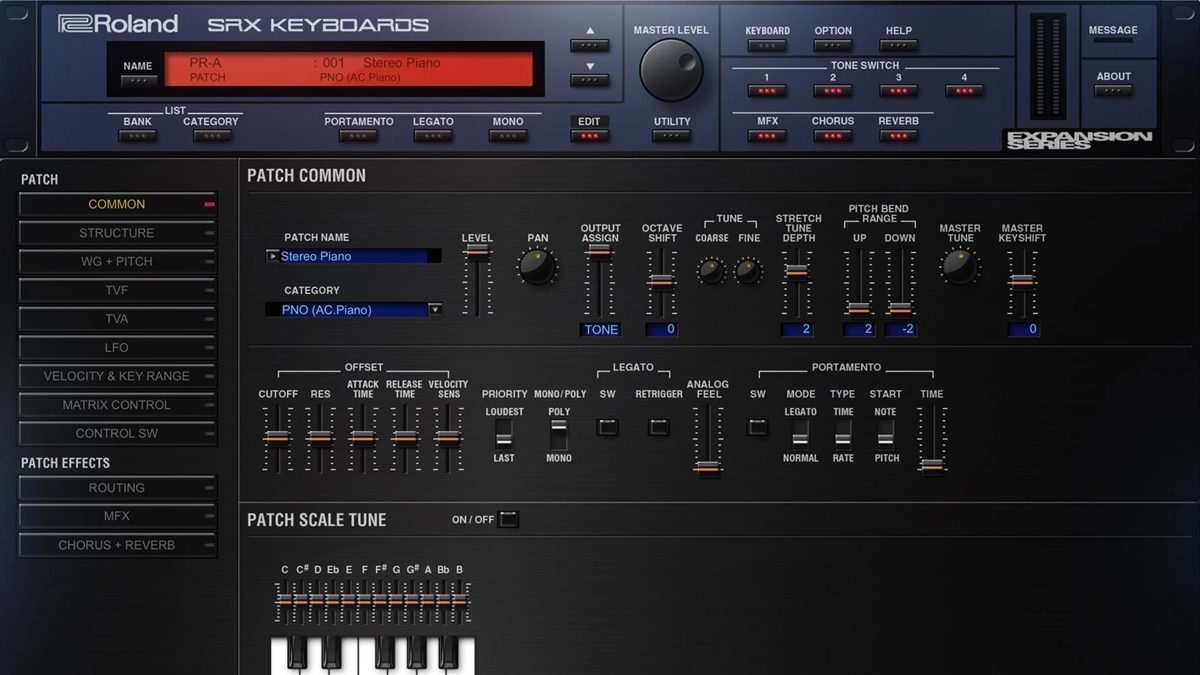Screen dimensions: 1200x675
Task: Click the ATTACK TIME offset slider
Action: point(363,438)
